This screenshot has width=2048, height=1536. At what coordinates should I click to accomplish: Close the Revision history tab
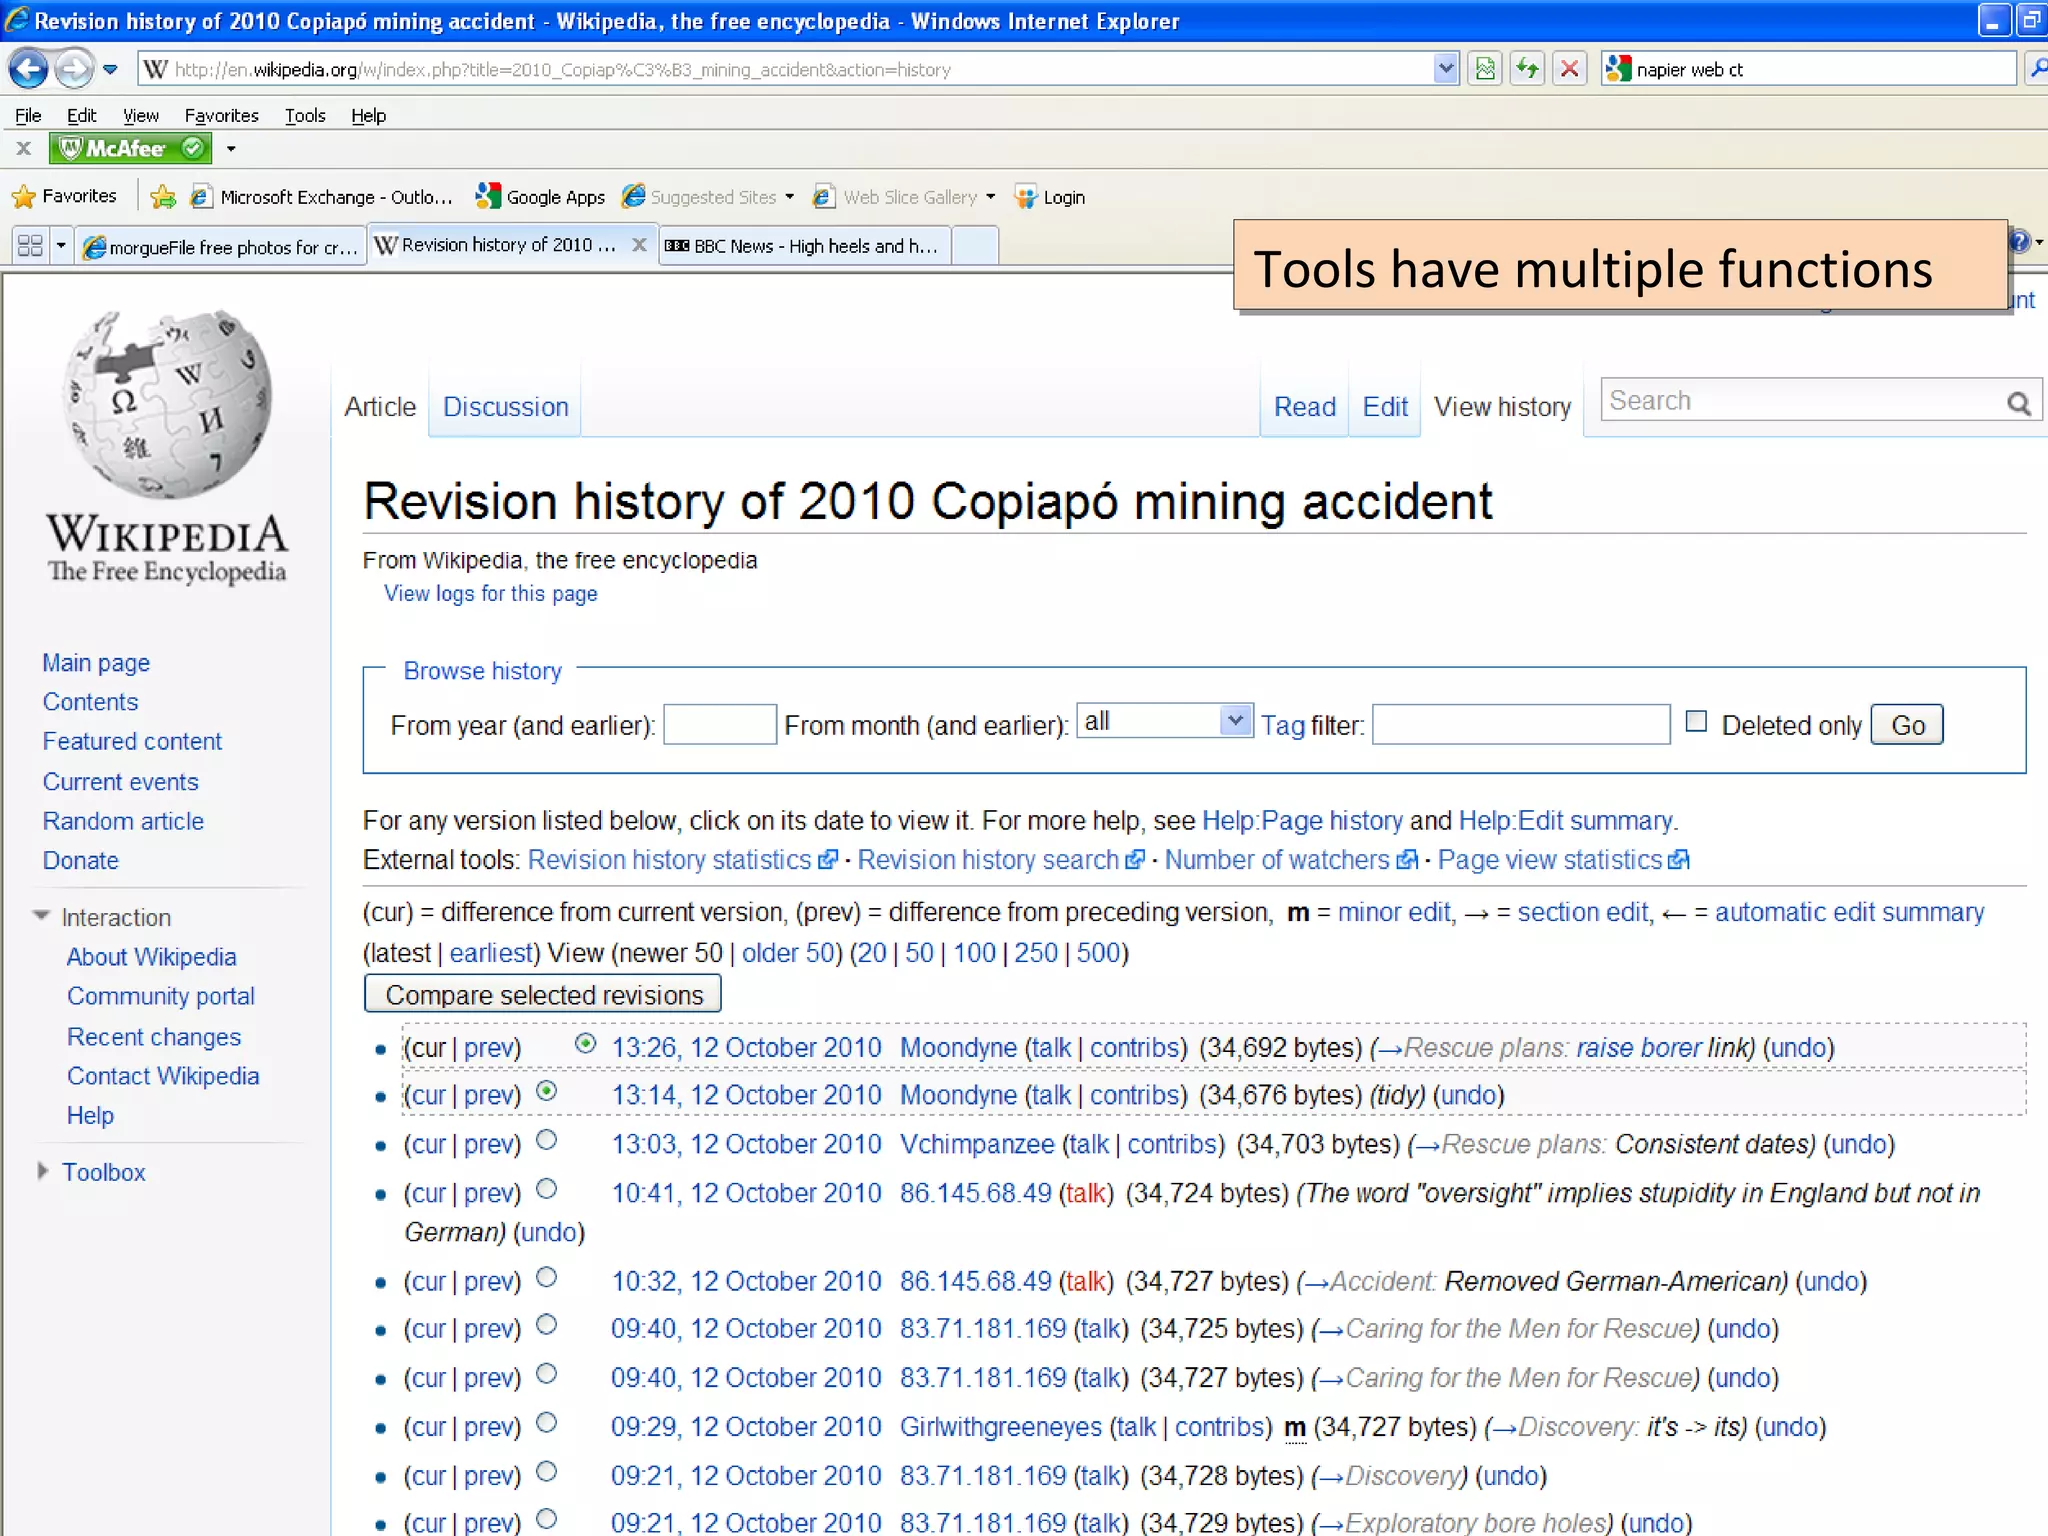639,245
